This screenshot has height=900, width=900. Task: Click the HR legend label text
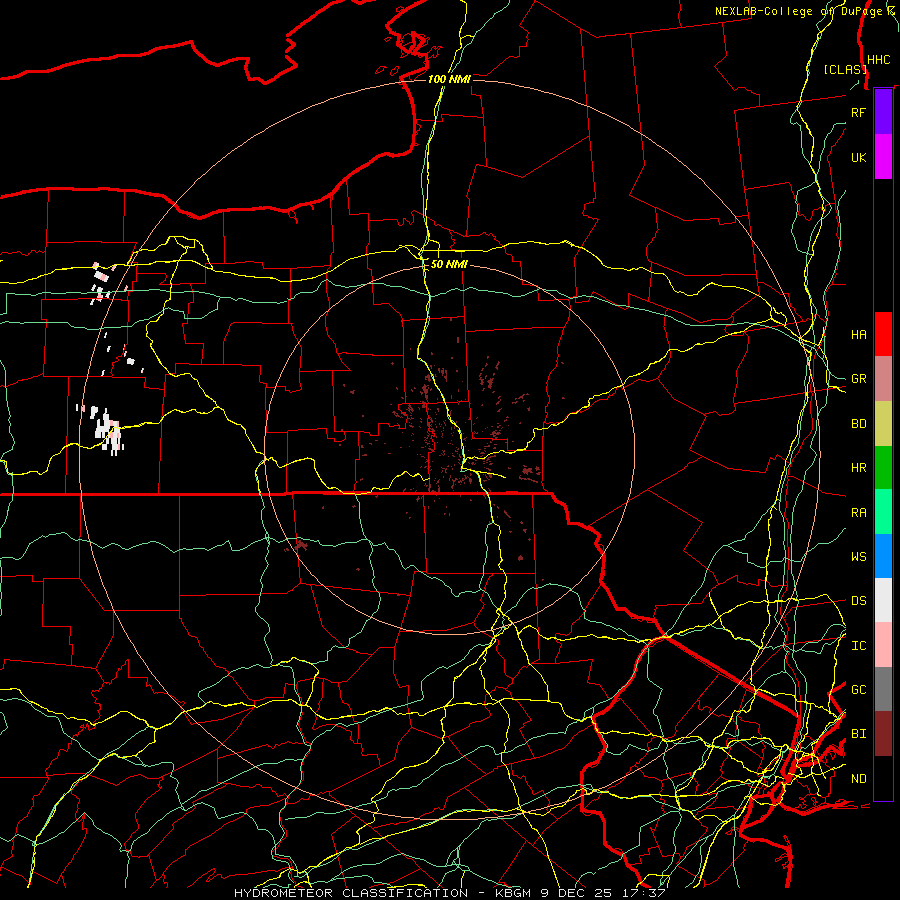point(858,468)
